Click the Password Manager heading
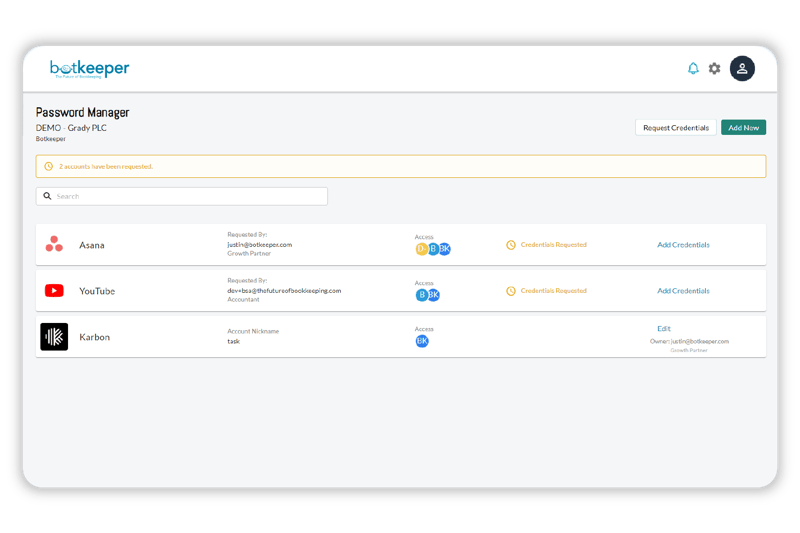Image resolution: width=800 pixels, height=533 pixels. coord(82,112)
